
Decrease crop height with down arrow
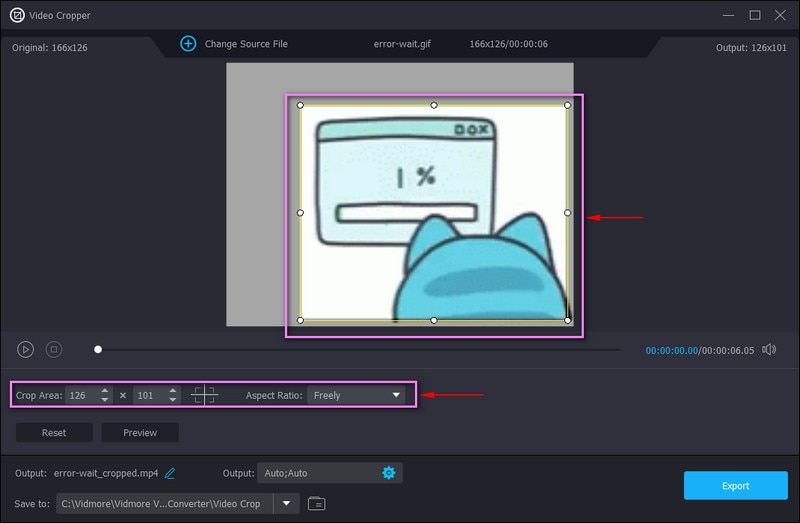pos(173,400)
